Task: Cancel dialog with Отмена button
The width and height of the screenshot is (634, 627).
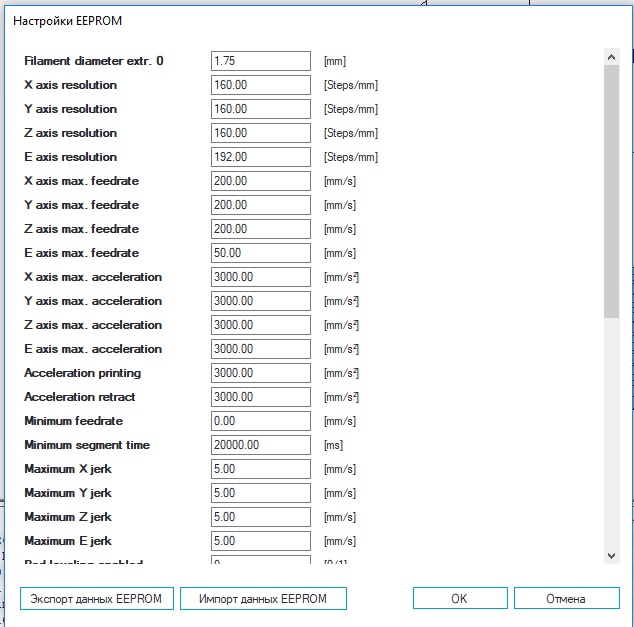Action: click(x=566, y=598)
